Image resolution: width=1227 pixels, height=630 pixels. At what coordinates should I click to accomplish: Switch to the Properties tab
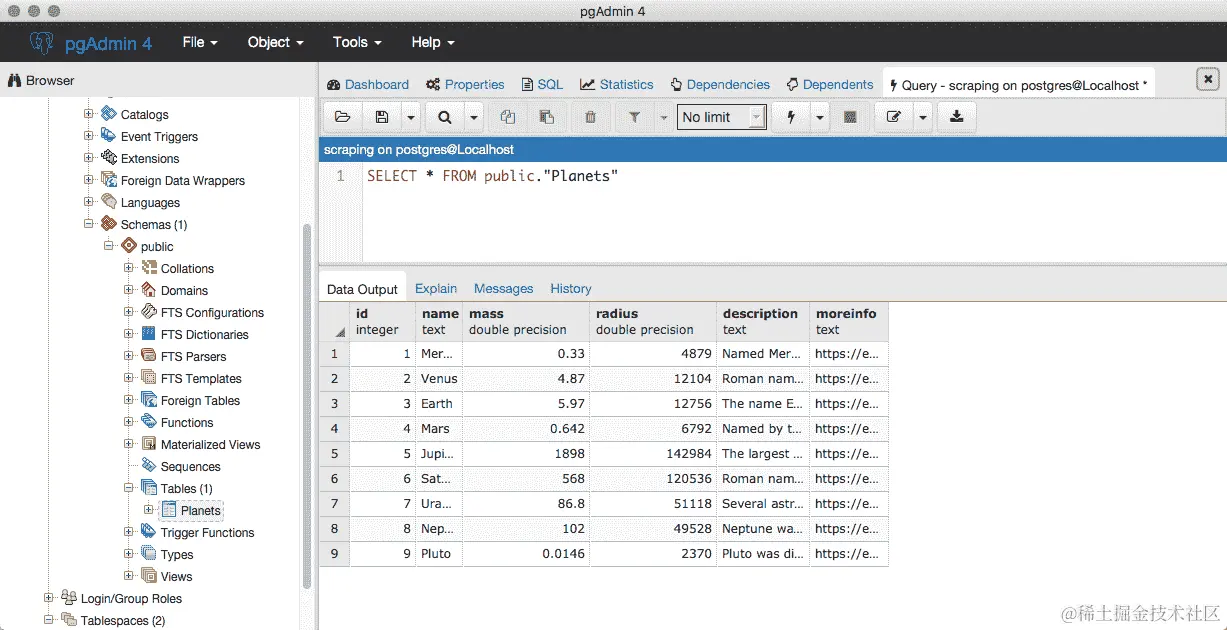(x=465, y=85)
